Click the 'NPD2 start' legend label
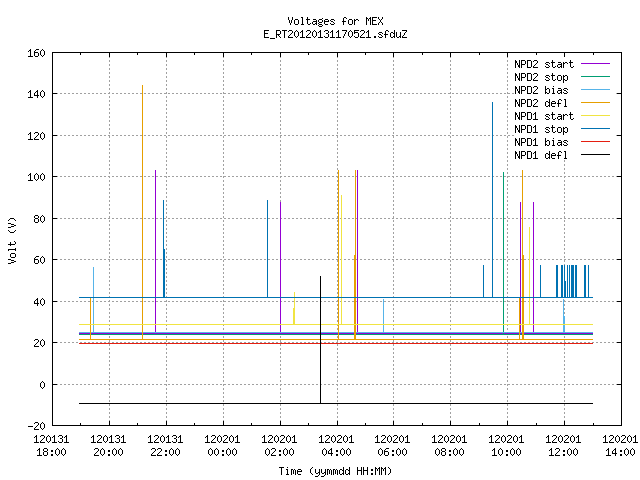 coord(544,64)
